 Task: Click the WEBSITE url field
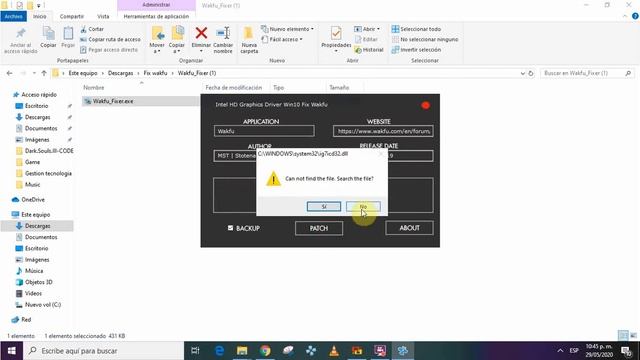pos(383,131)
